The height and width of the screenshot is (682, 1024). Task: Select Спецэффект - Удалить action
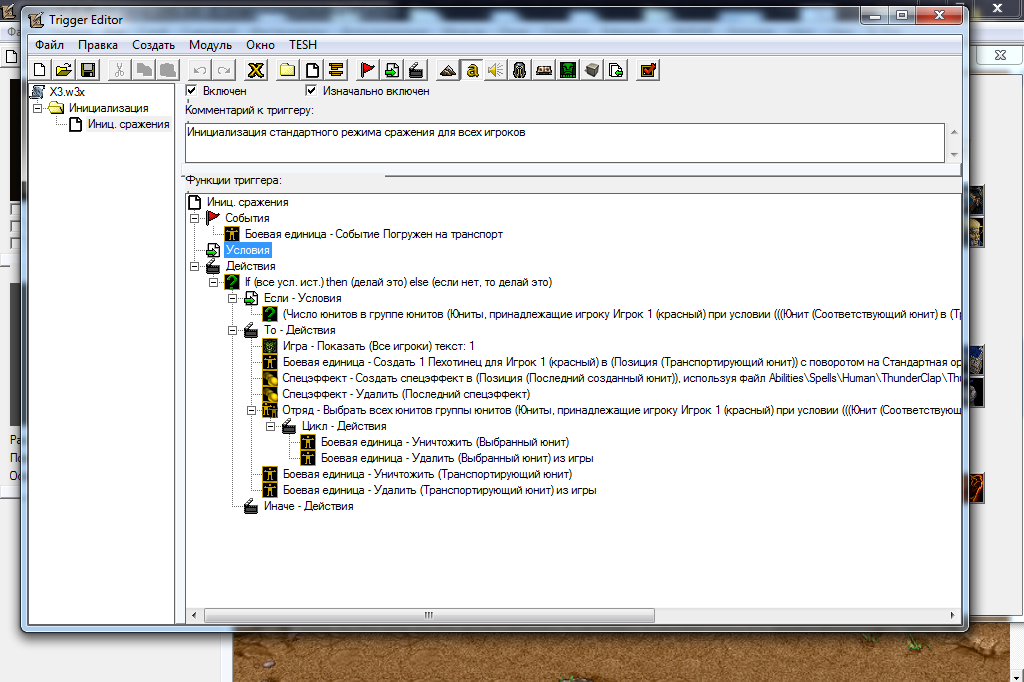coord(406,394)
